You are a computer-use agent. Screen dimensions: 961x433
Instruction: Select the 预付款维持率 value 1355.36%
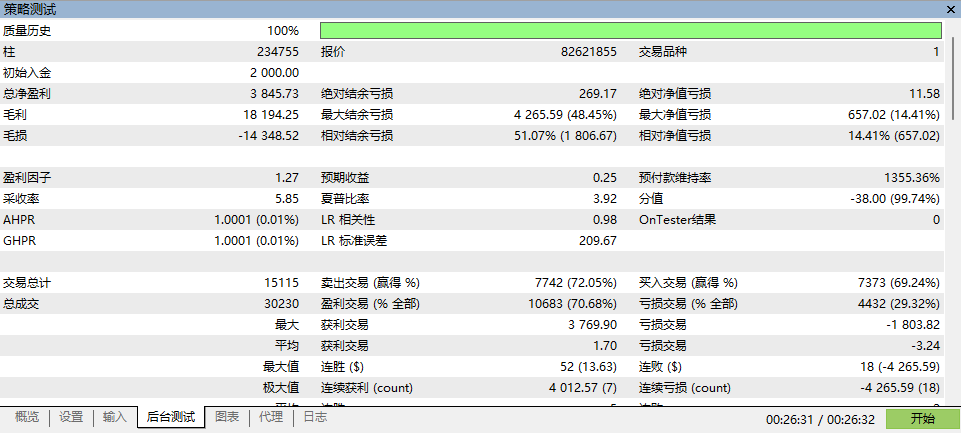[x=911, y=178]
